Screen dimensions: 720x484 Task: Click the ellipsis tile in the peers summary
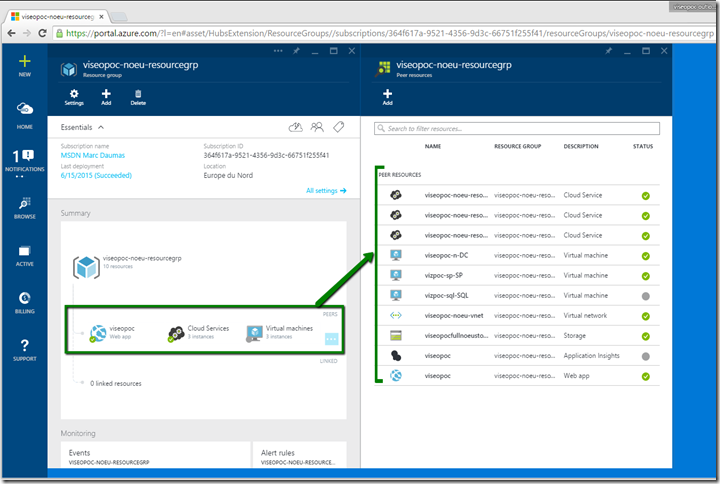click(332, 339)
